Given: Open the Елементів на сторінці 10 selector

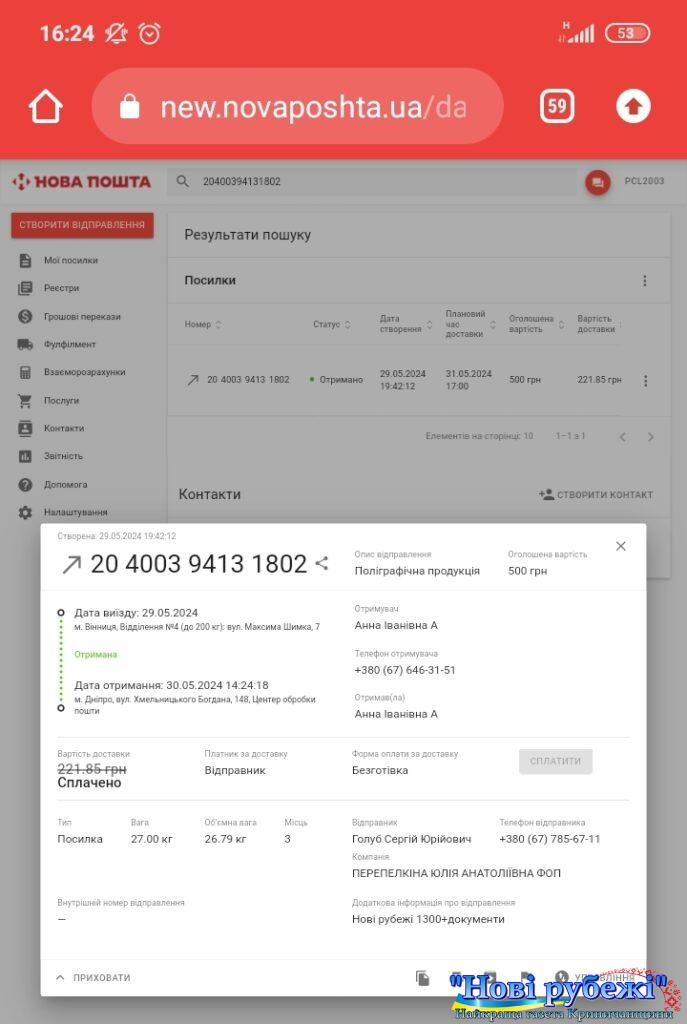Looking at the screenshot, I should pos(479,436).
